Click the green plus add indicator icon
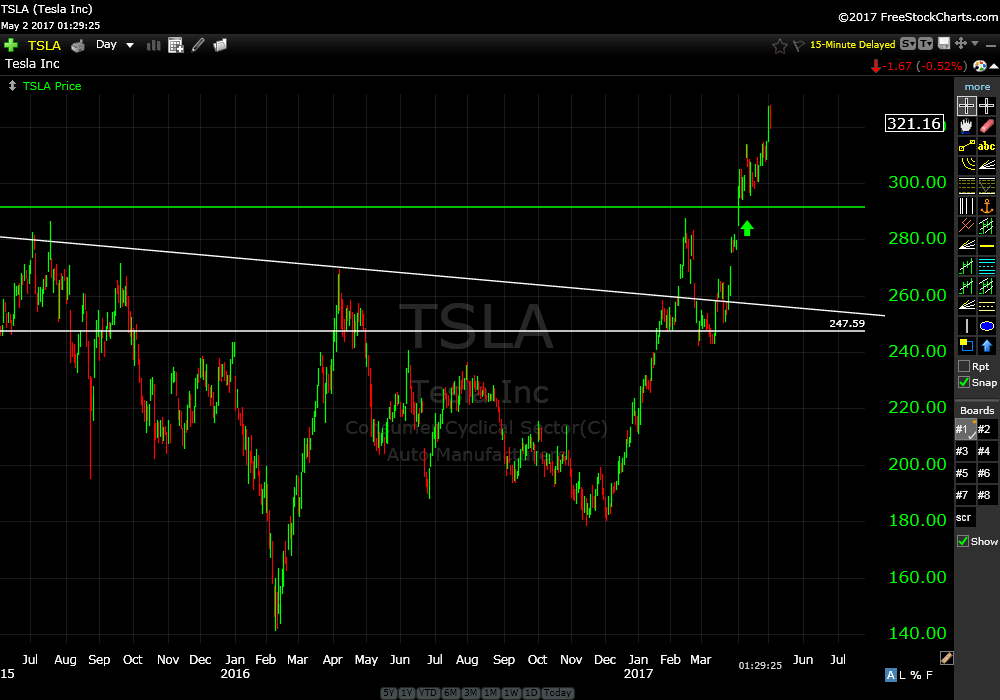 [x=11, y=45]
